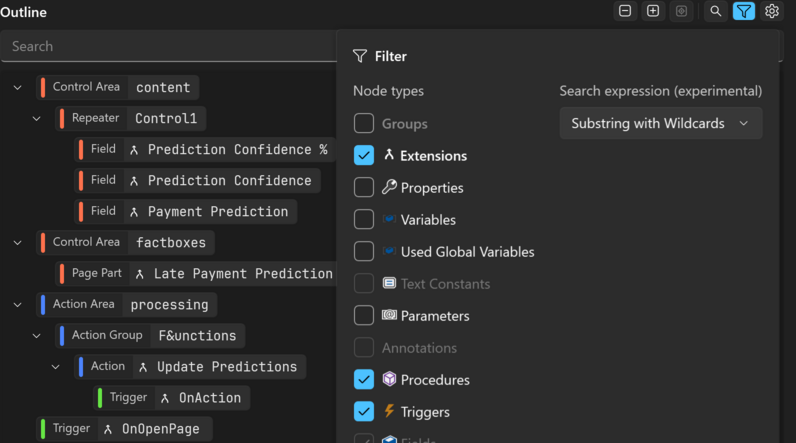
Task: Uncheck the Procedures checkbox
Action: (x=364, y=380)
